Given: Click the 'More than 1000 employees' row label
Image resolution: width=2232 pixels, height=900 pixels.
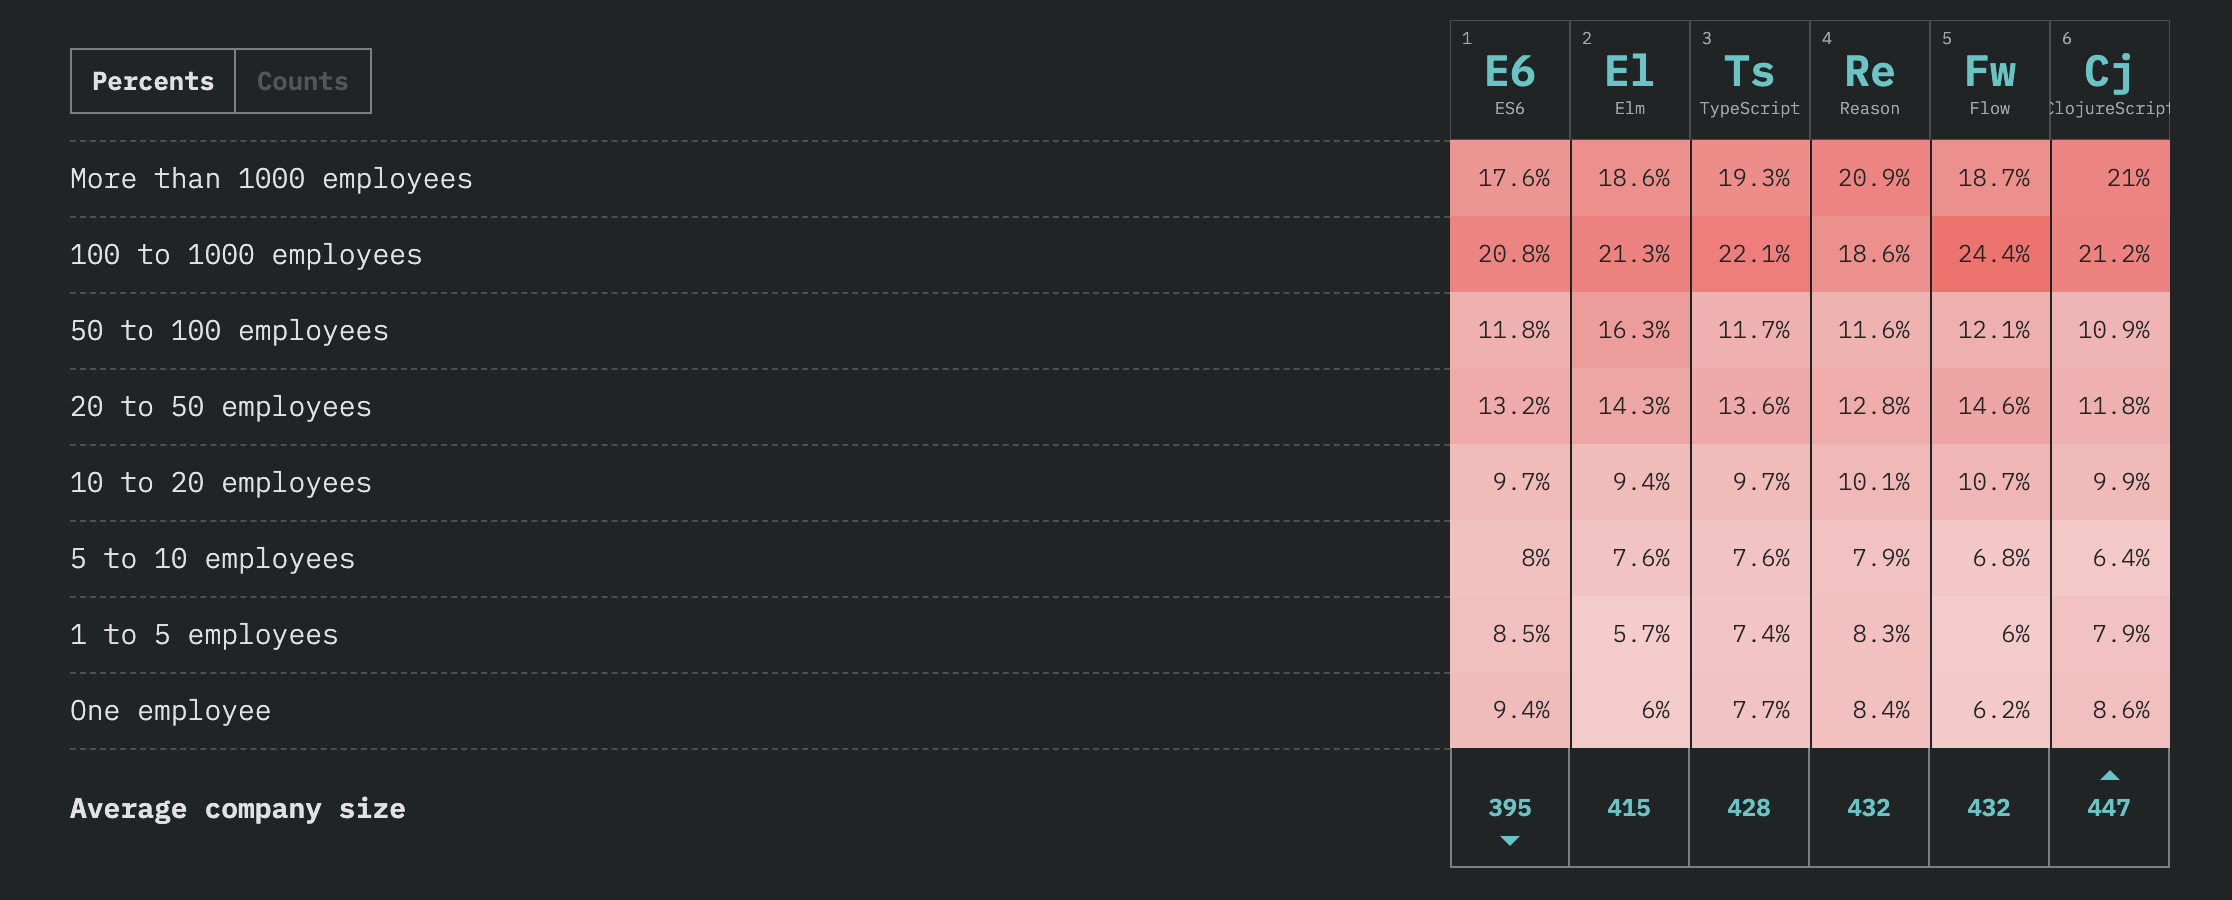Looking at the screenshot, I should pos(271,179).
